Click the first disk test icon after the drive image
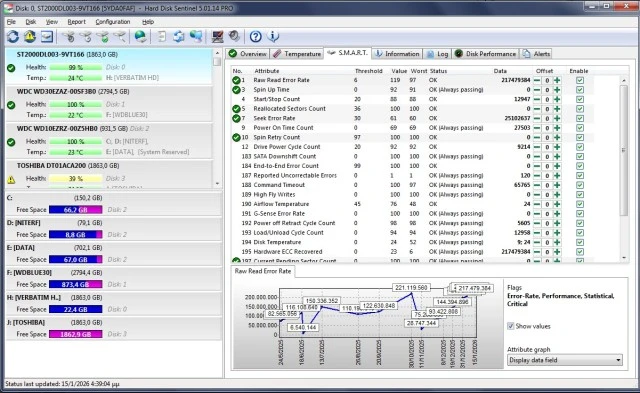640x393 pixels. click(x=69, y=37)
